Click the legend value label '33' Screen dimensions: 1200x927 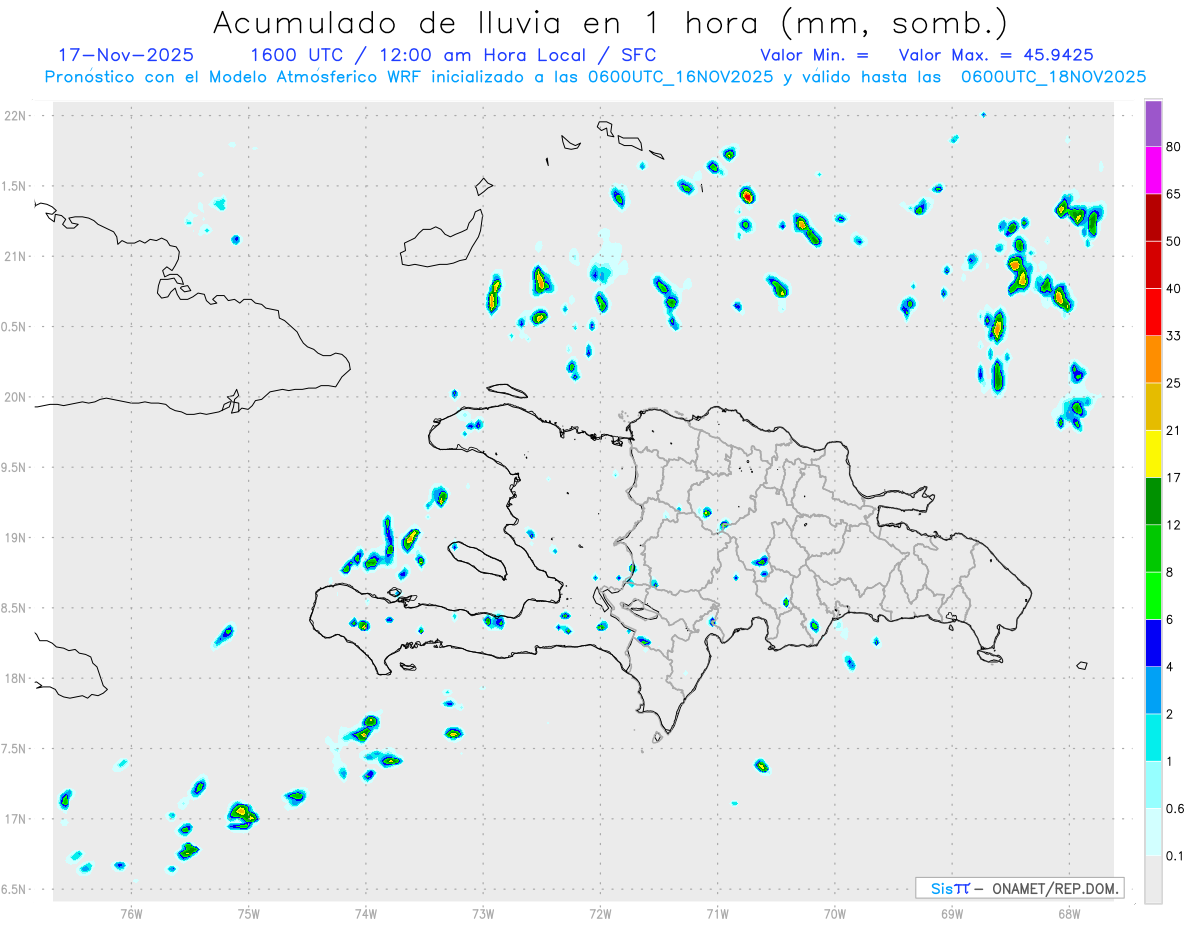tap(1174, 336)
